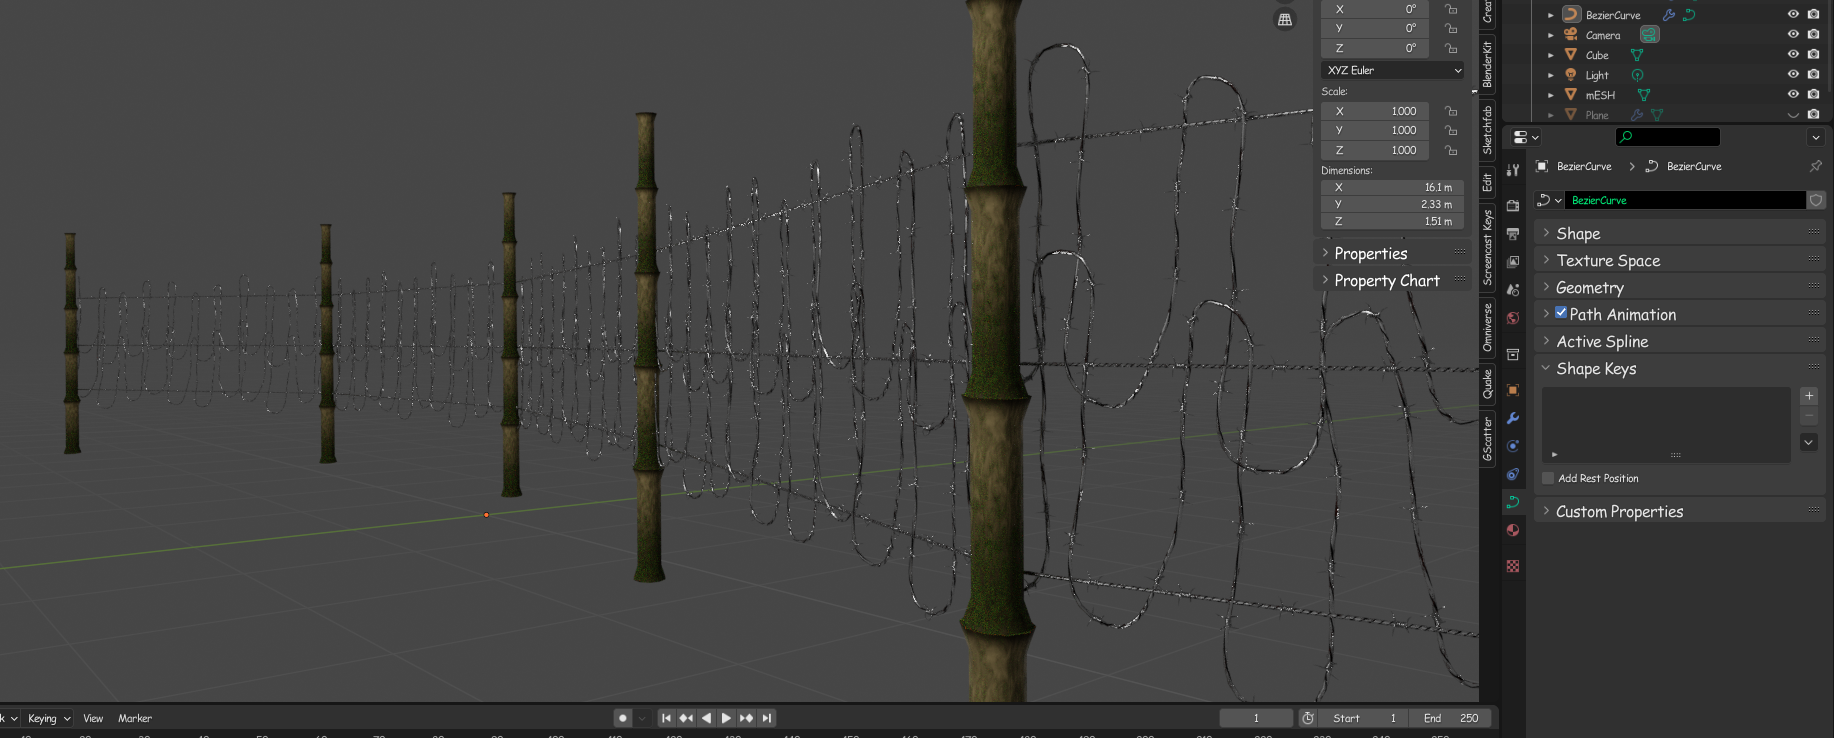Expand the Geometry panel
1834x738 pixels.
click(x=1589, y=287)
